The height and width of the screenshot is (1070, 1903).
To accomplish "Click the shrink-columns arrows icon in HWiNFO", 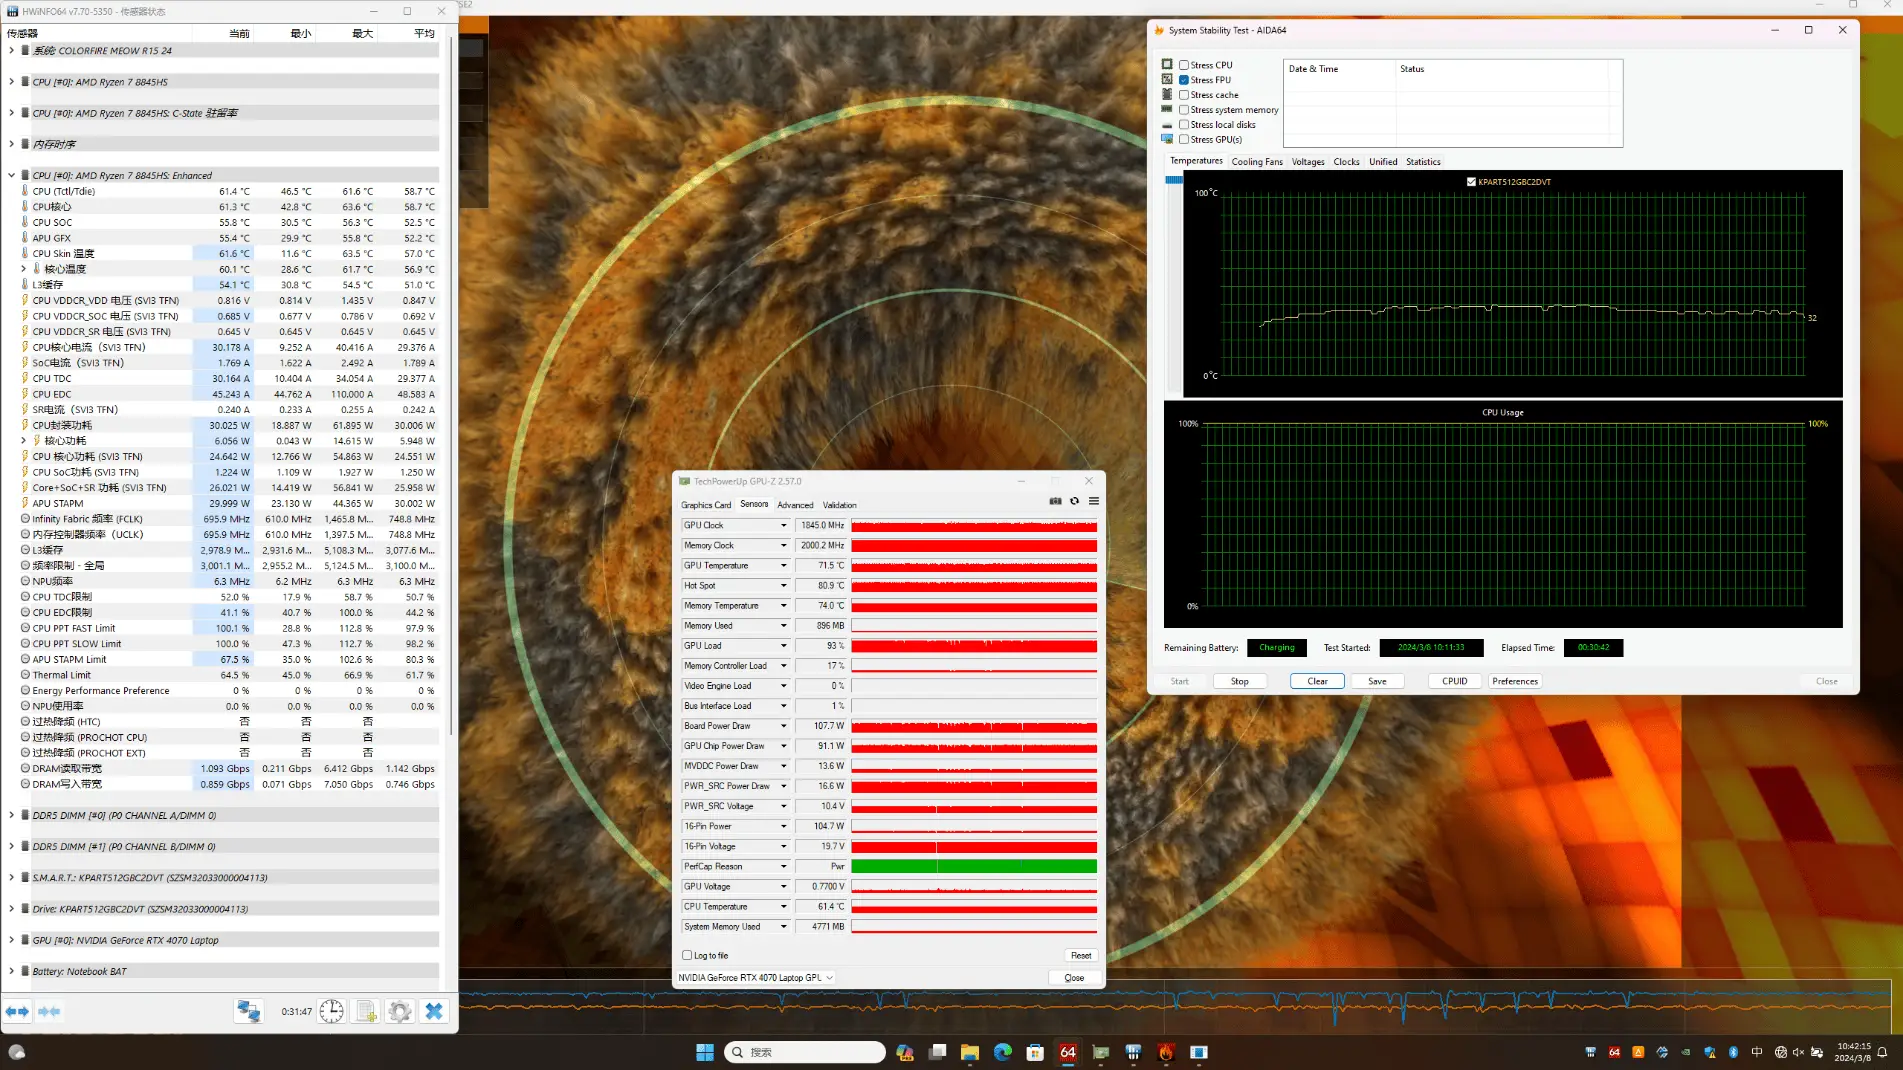I will 49,1011.
